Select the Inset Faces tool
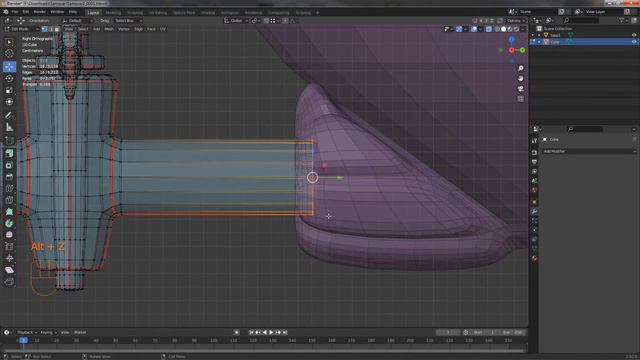The height and width of the screenshot is (360, 640). coord(9,165)
